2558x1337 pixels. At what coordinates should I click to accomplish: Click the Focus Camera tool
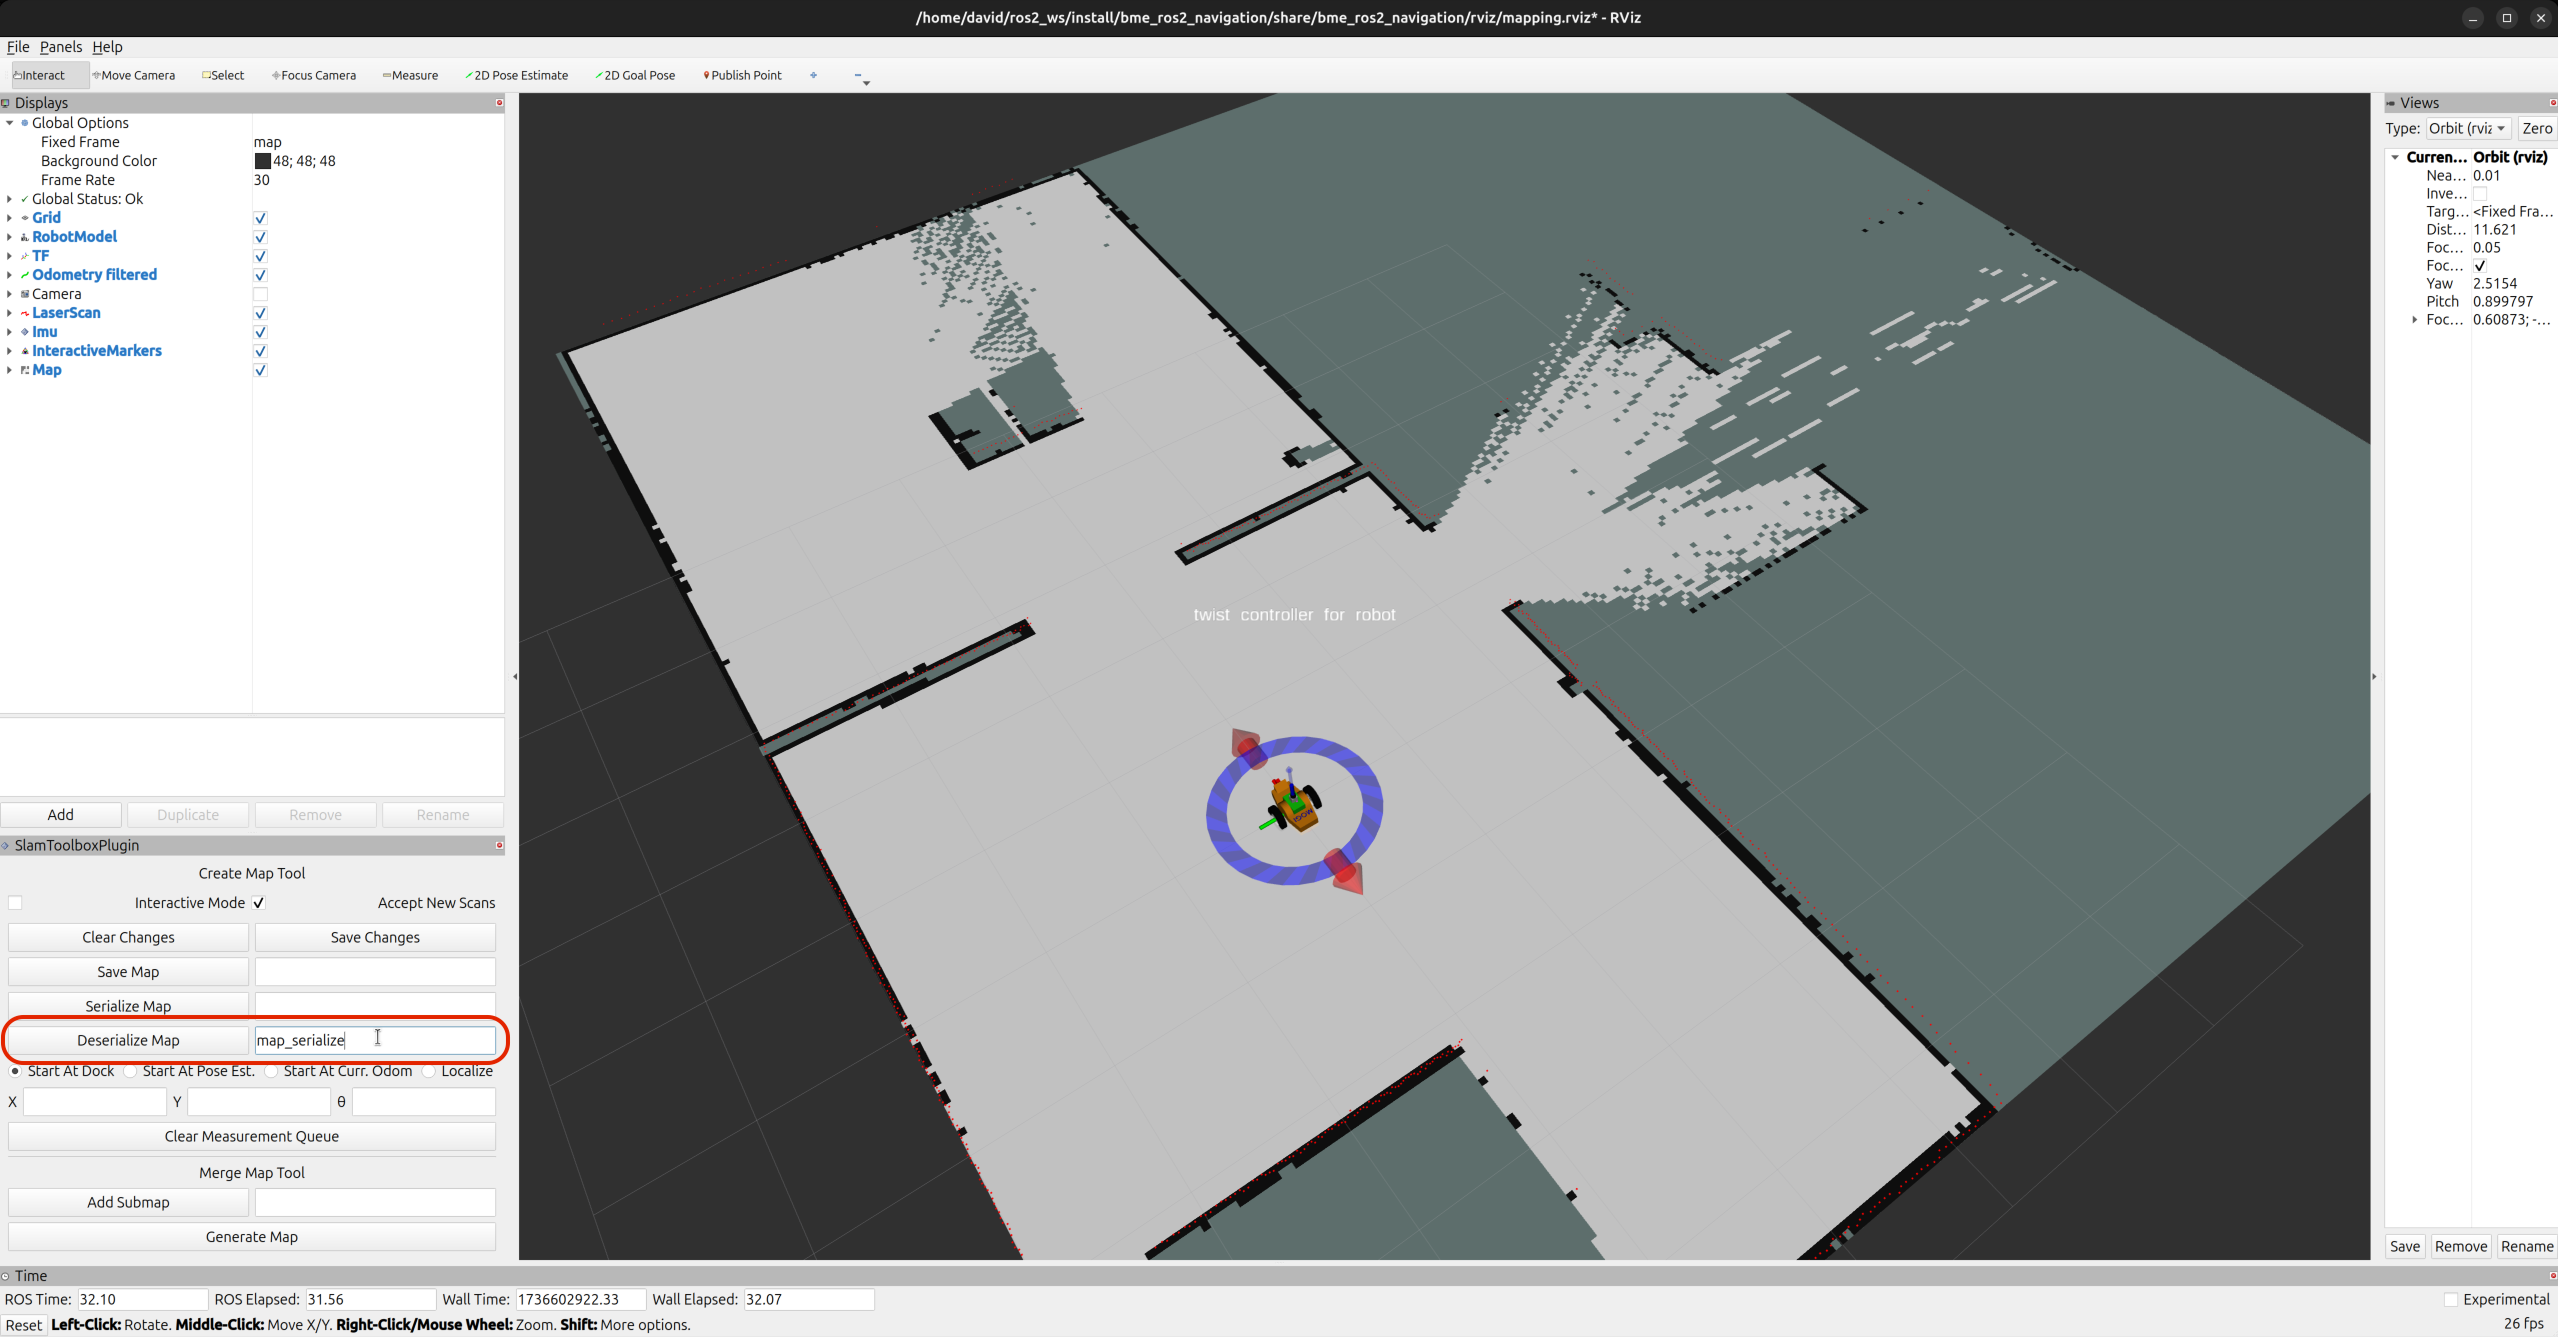tap(314, 75)
